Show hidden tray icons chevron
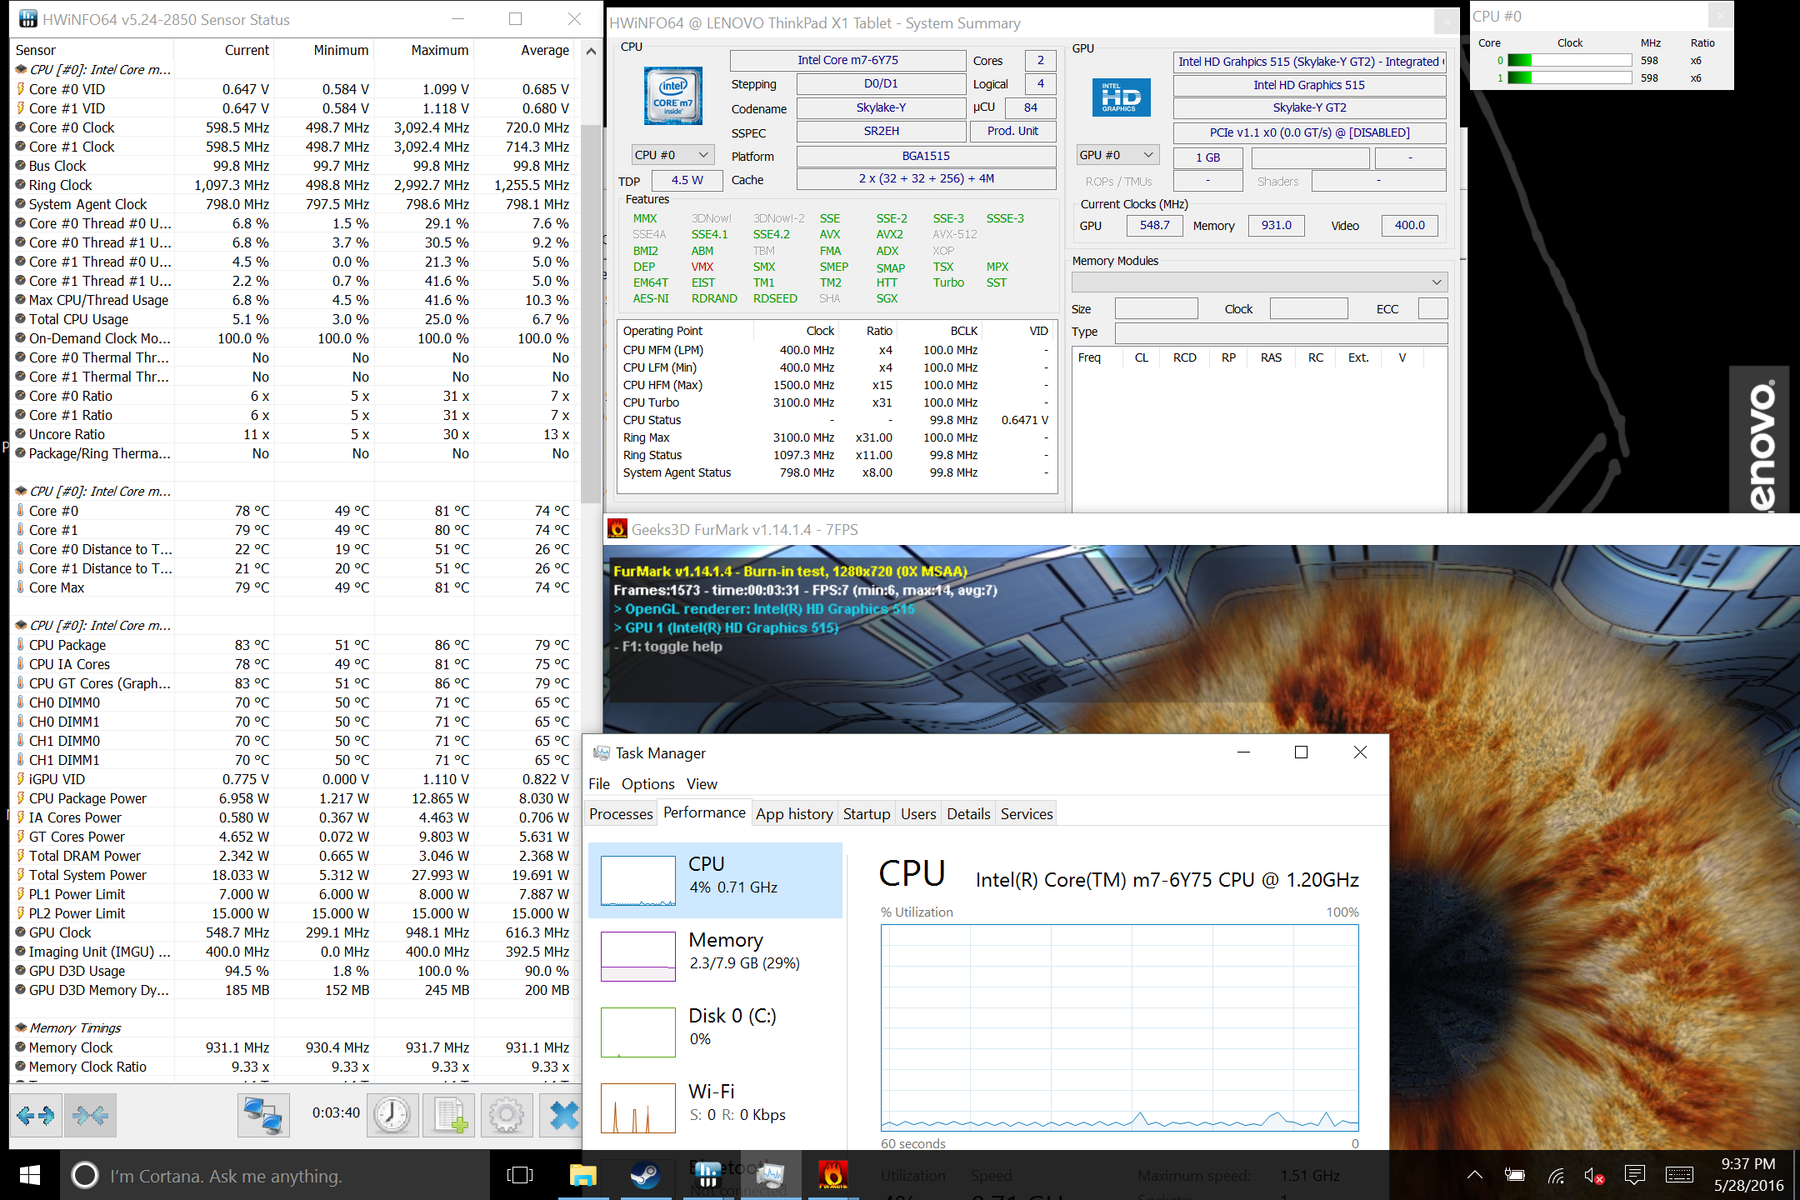Image resolution: width=1800 pixels, height=1200 pixels. coord(1475,1175)
